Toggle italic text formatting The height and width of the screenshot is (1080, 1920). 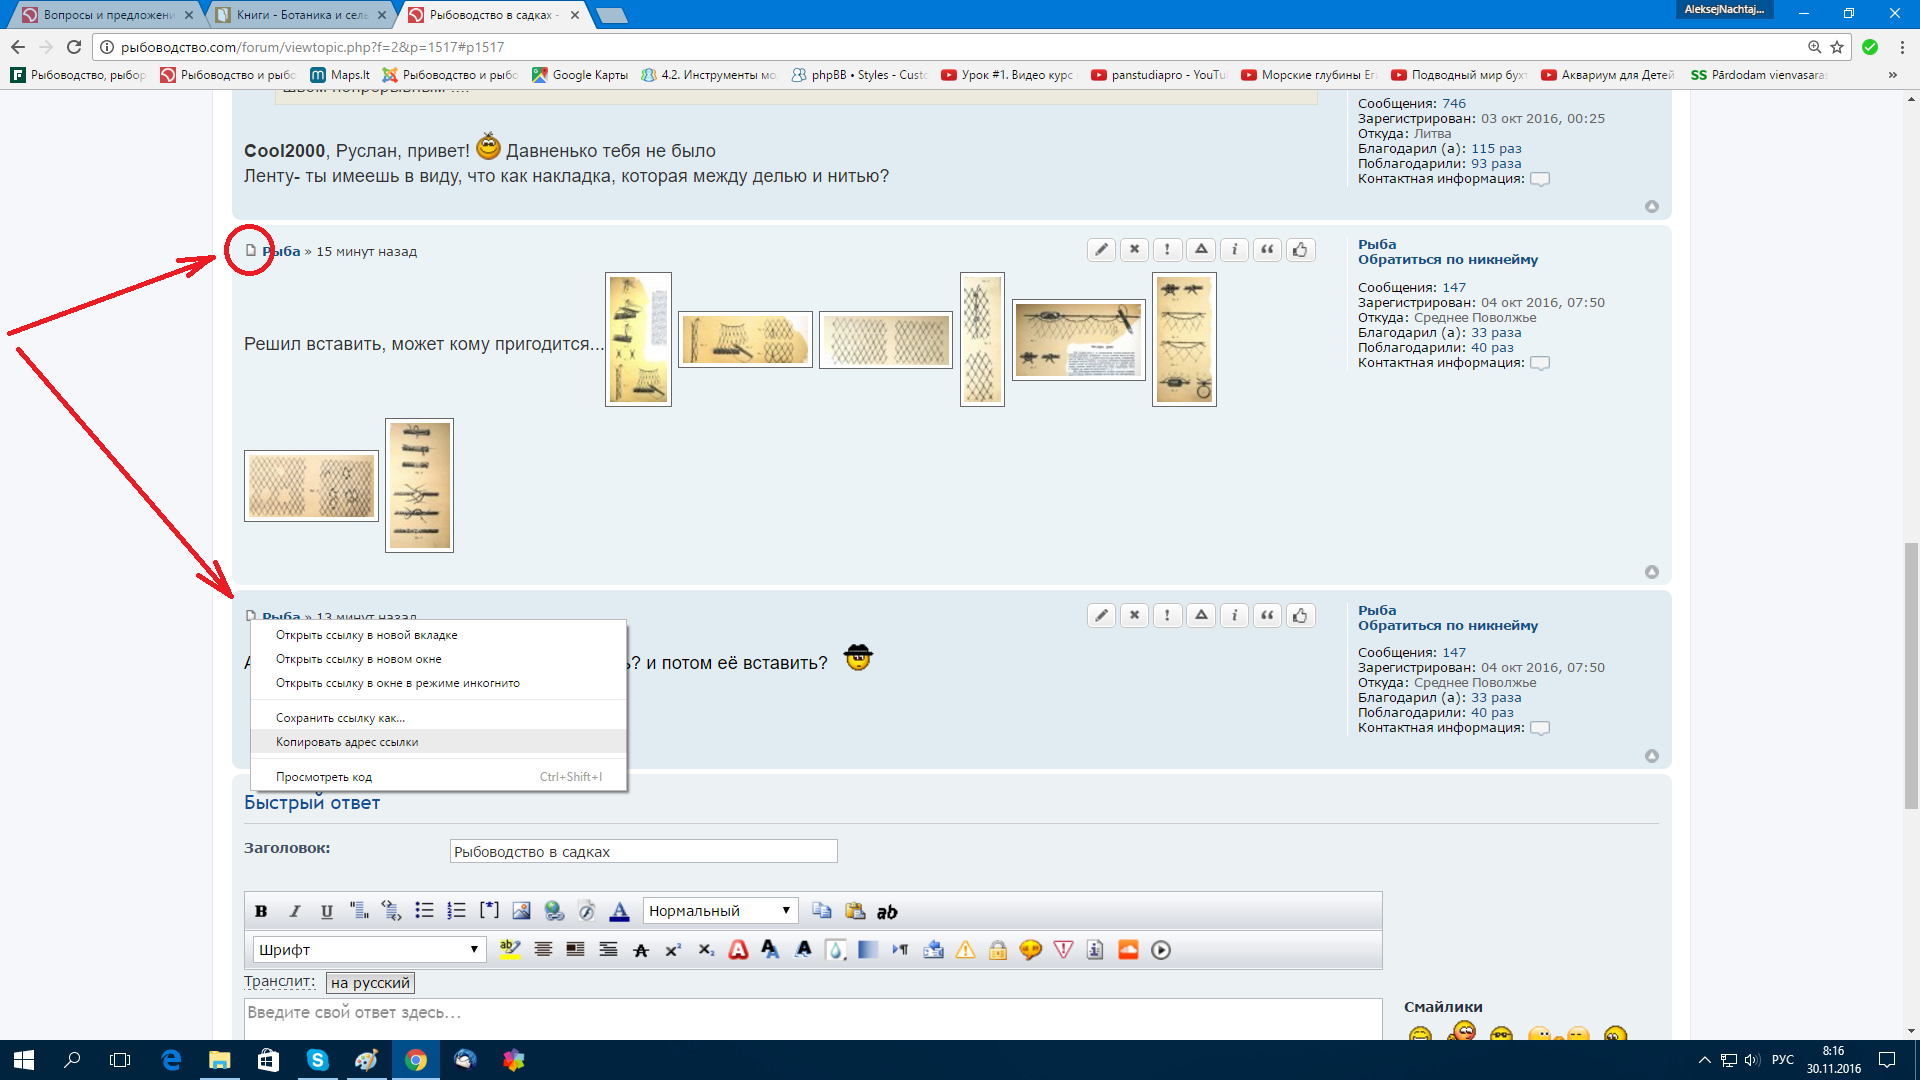(x=294, y=911)
